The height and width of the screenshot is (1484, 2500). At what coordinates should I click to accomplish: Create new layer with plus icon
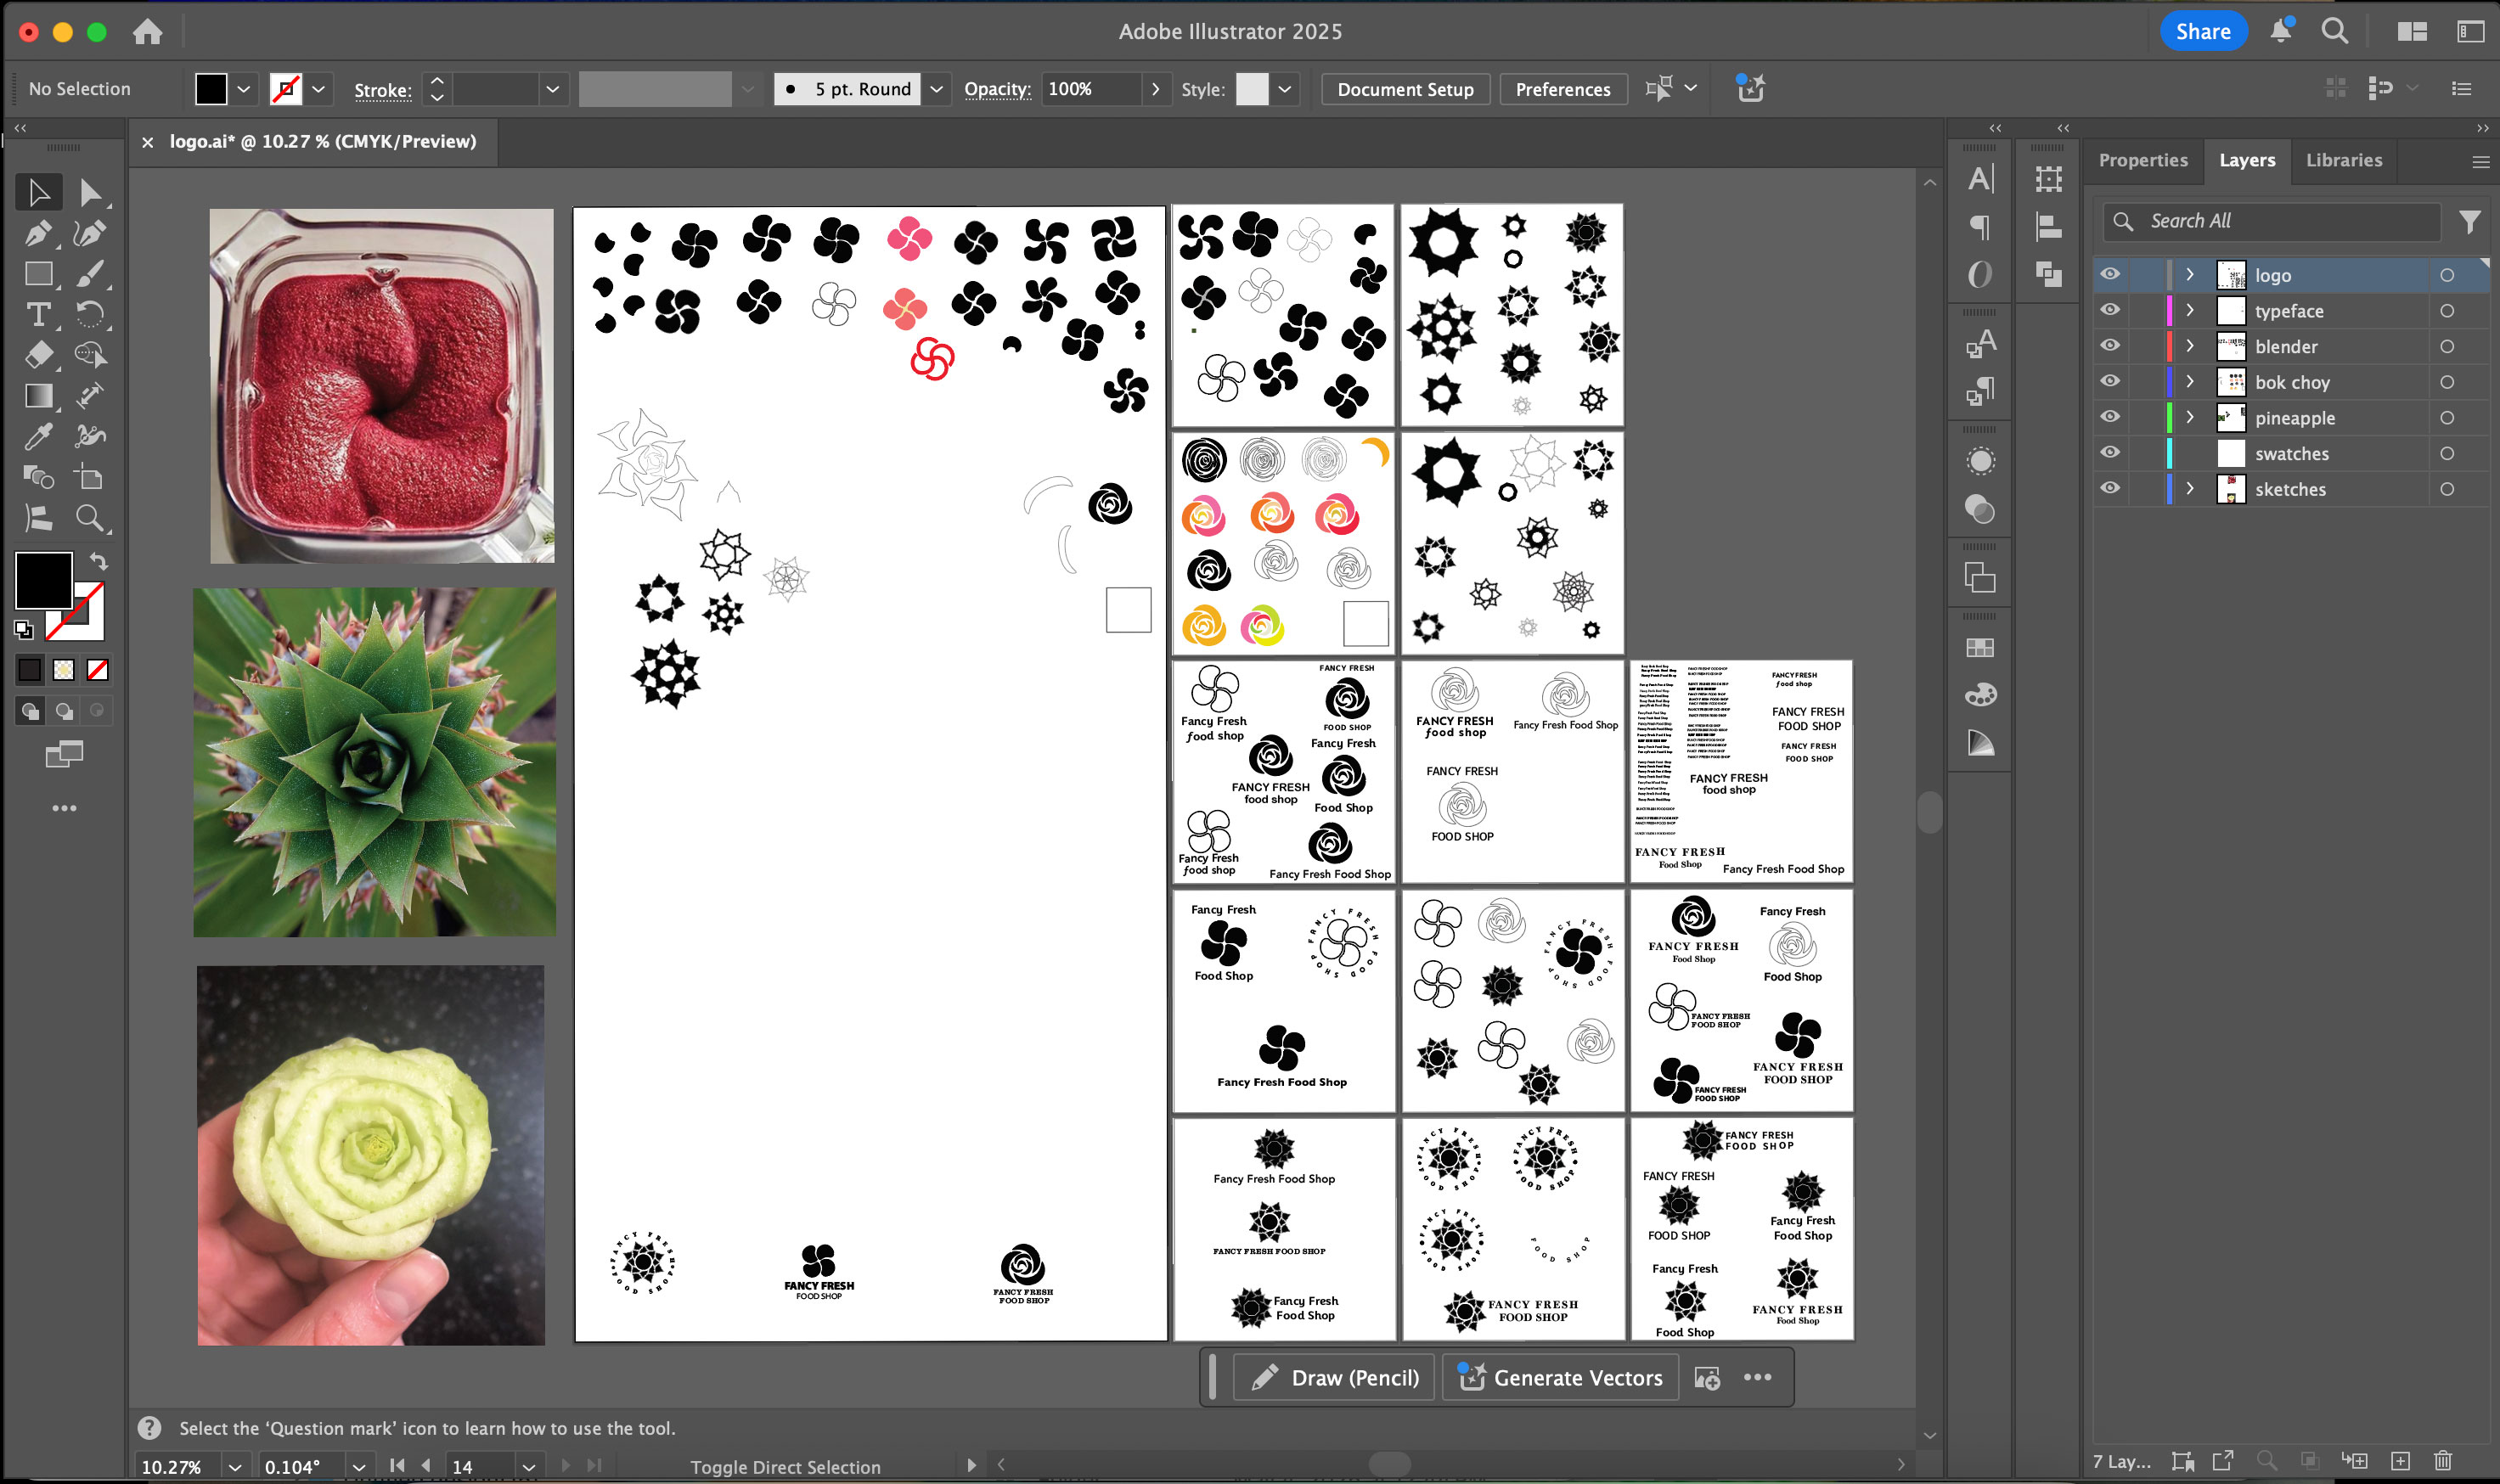pyautogui.click(x=2400, y=1461)
